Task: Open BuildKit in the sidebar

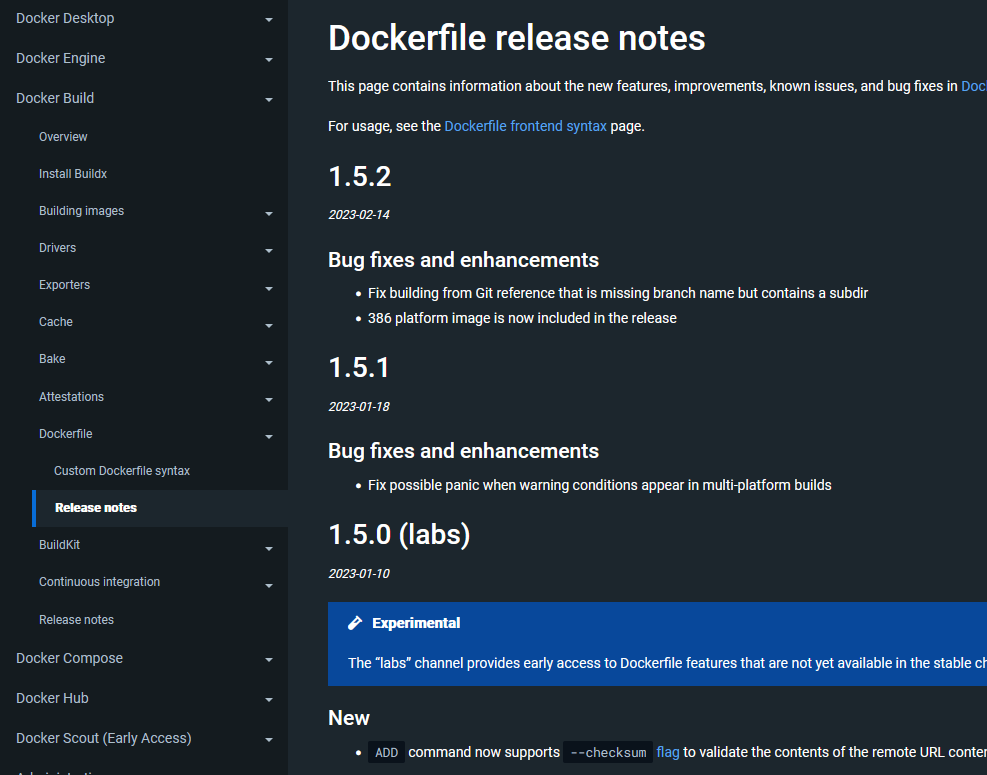Action: (59, 545)
